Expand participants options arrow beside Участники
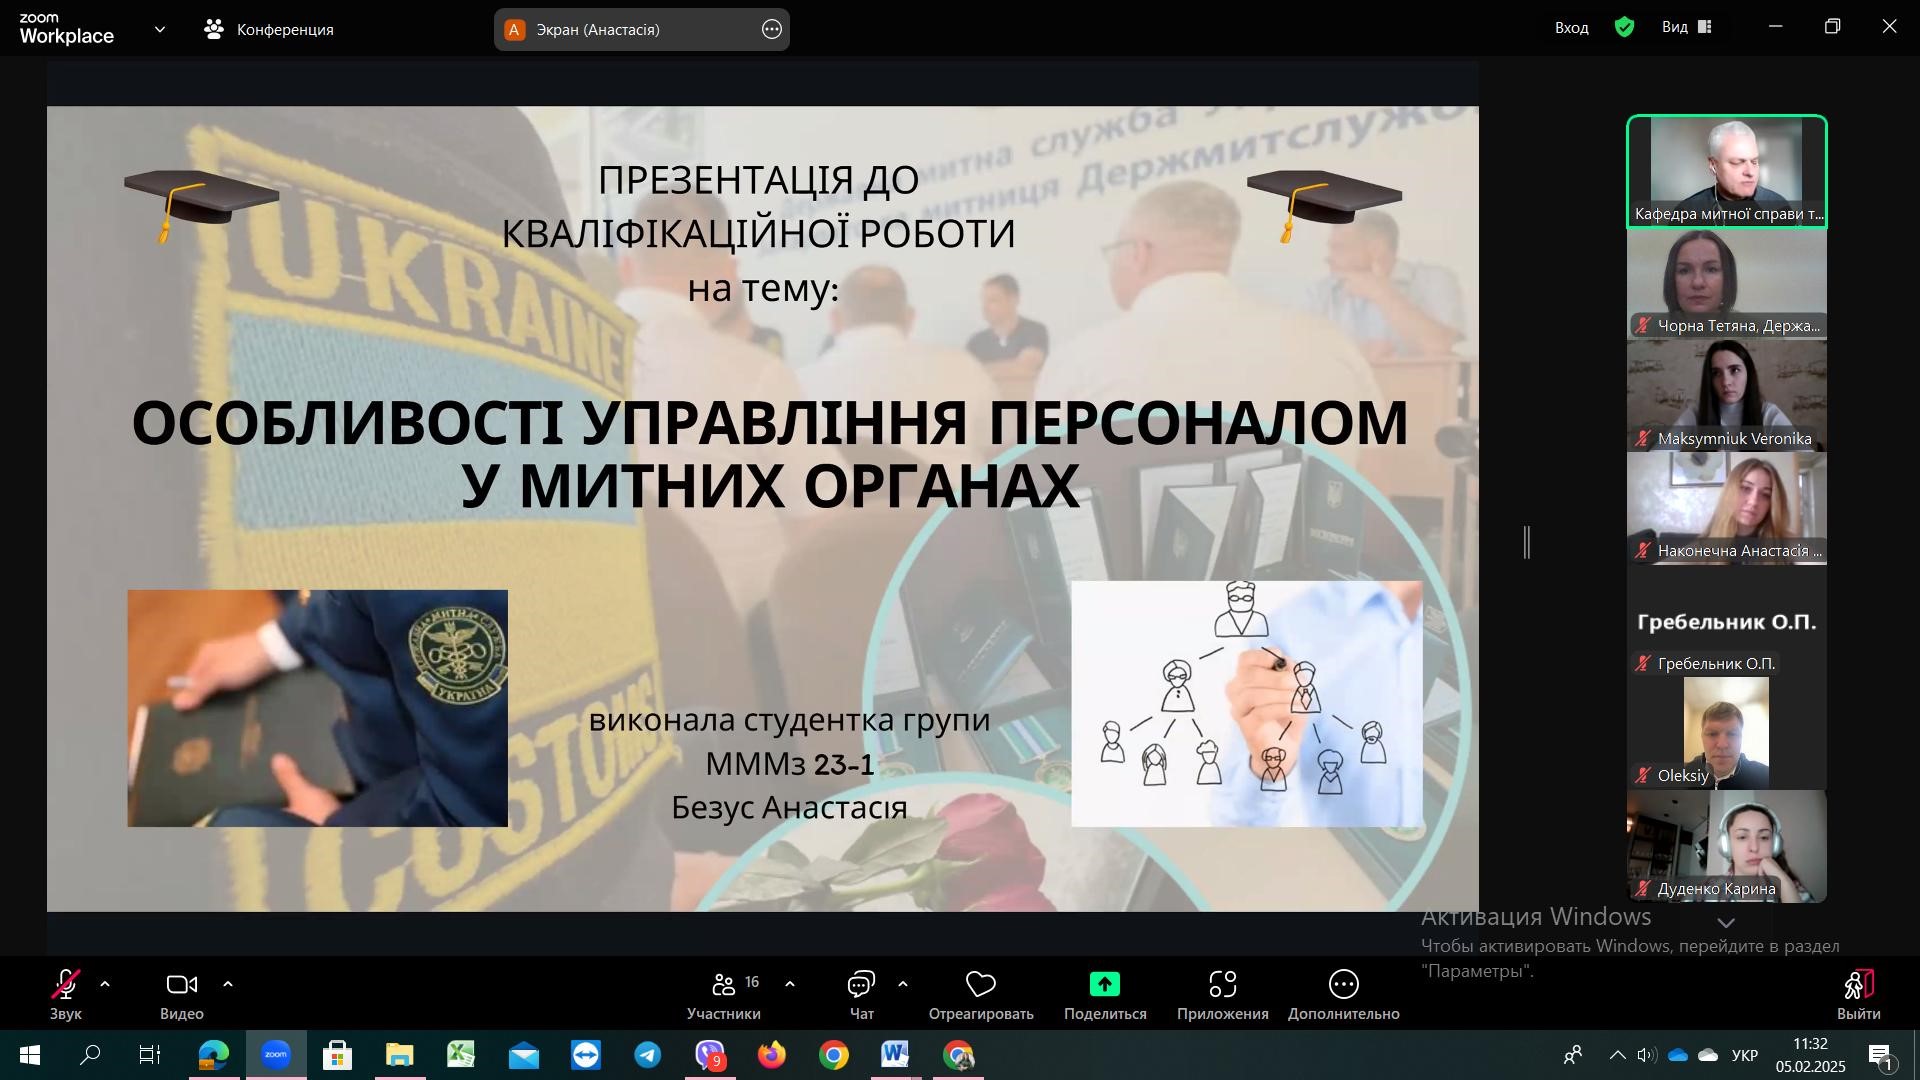Image resolution: width=1920 pixels, height=1080 pixels. click(x=790, y=985)
